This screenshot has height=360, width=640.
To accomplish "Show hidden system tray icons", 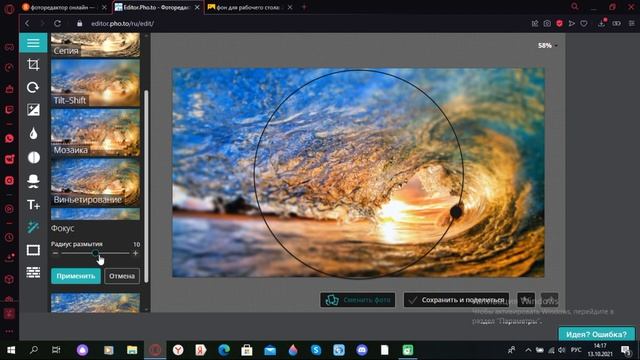I will pyautogui.click(x=528, y=350).
